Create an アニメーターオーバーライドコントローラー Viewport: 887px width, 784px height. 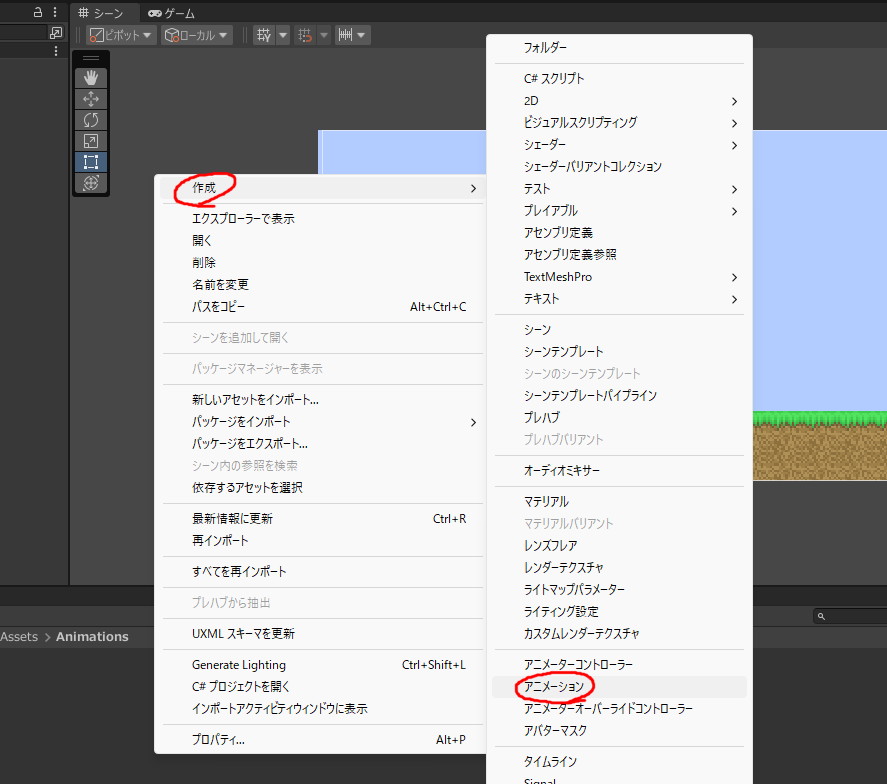[619, 709]
